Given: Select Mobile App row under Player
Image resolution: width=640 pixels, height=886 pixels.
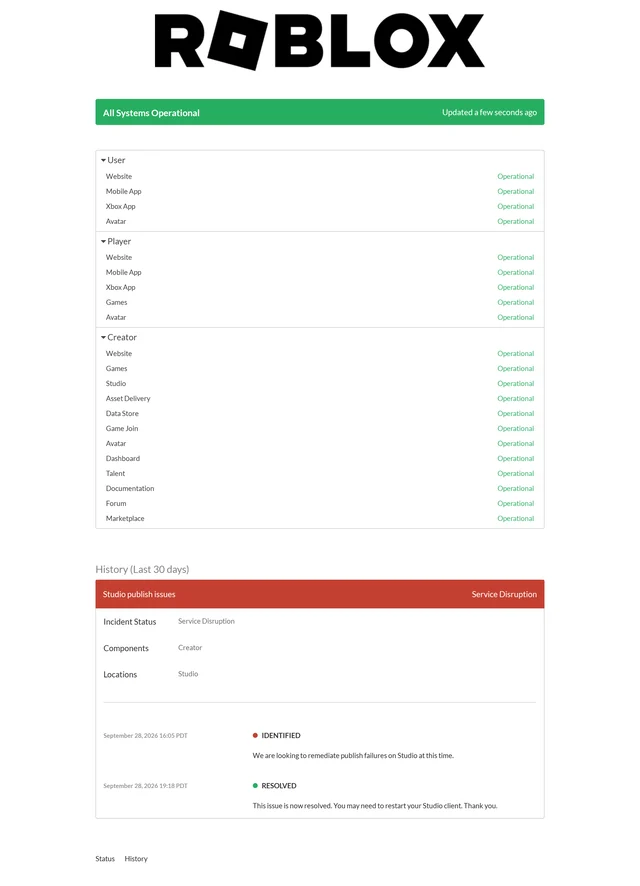Looking at the screenshot, I should (x=320, y=272).
